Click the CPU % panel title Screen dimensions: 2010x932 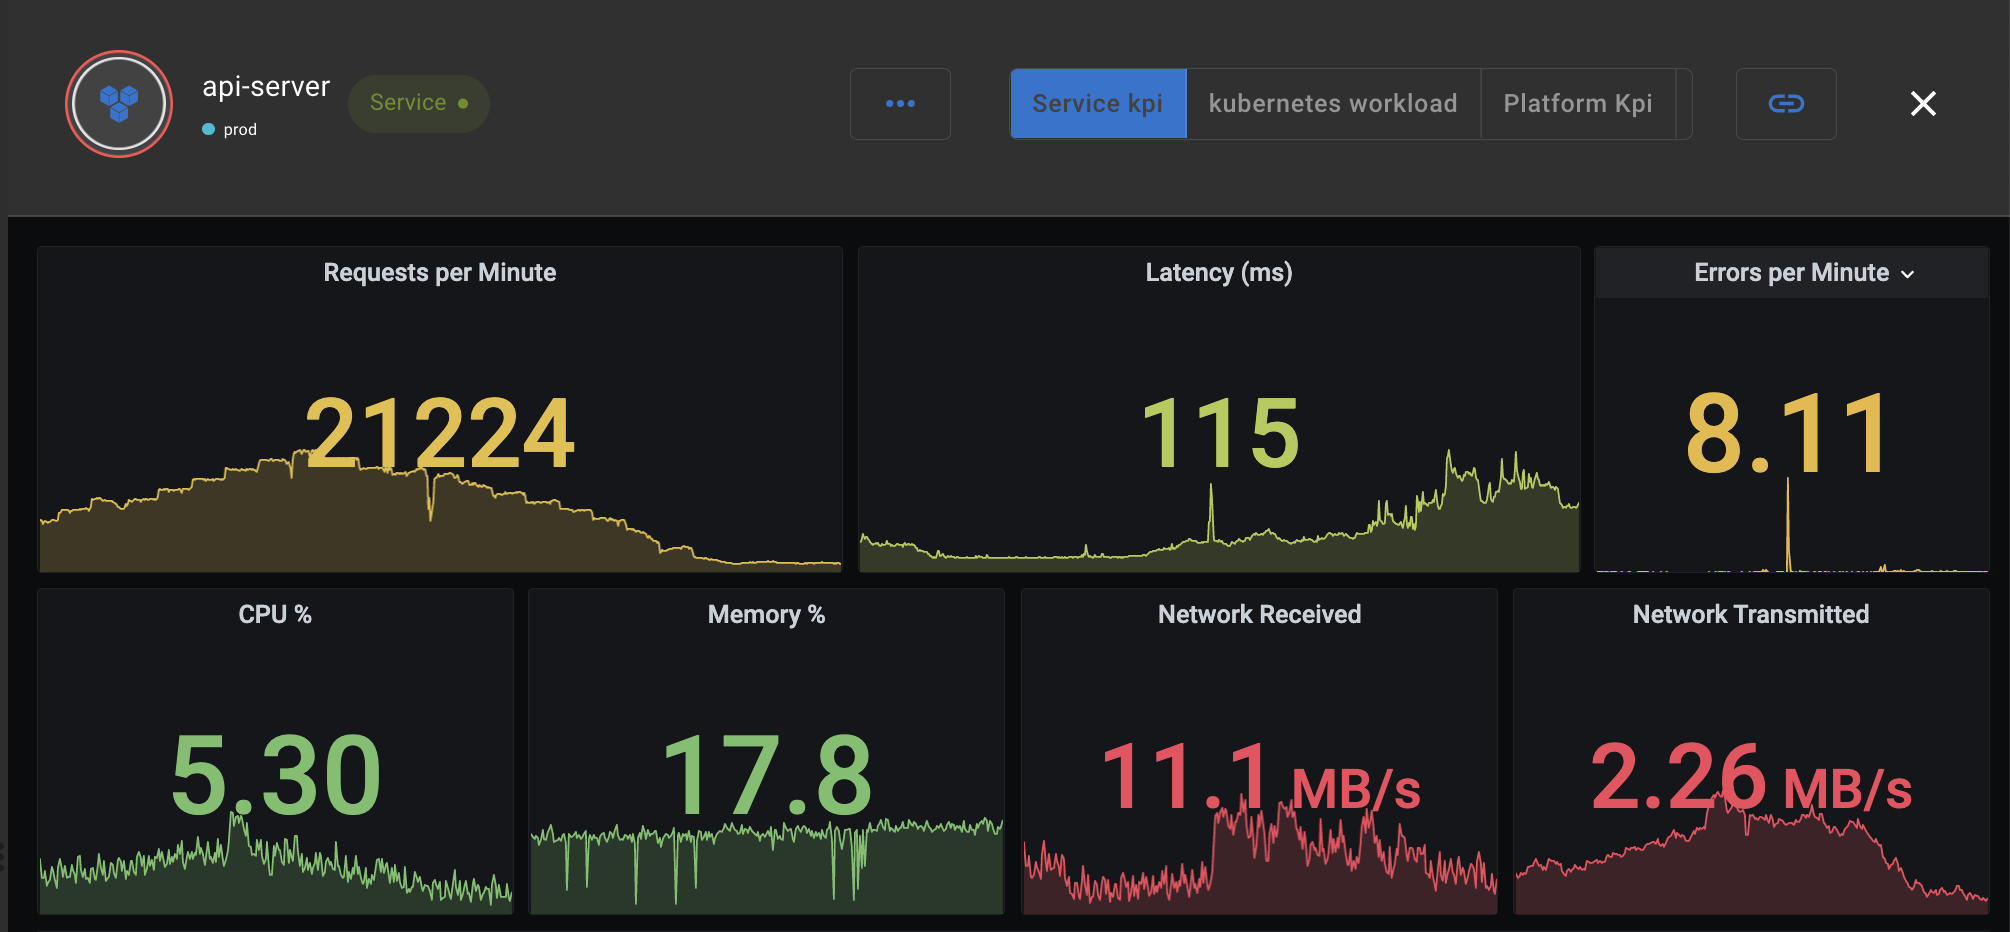[x=274, y=614]
